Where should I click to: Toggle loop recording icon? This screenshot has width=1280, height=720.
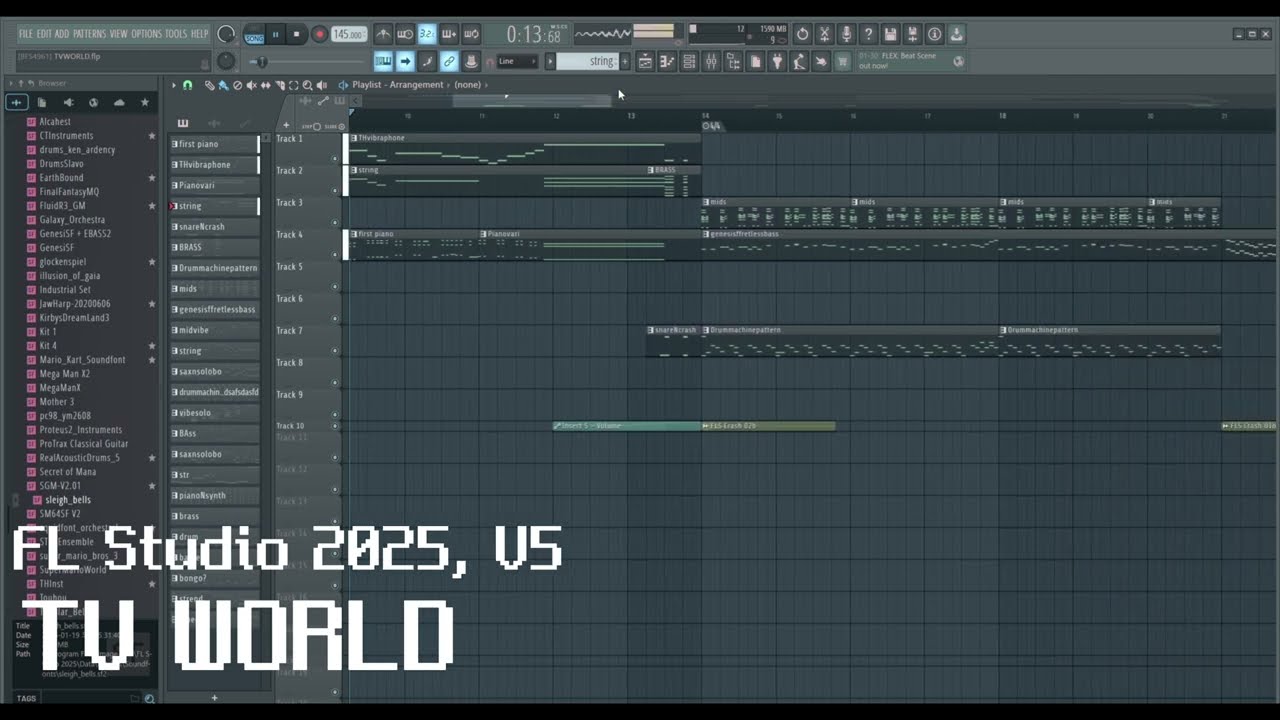pos(471,34)
